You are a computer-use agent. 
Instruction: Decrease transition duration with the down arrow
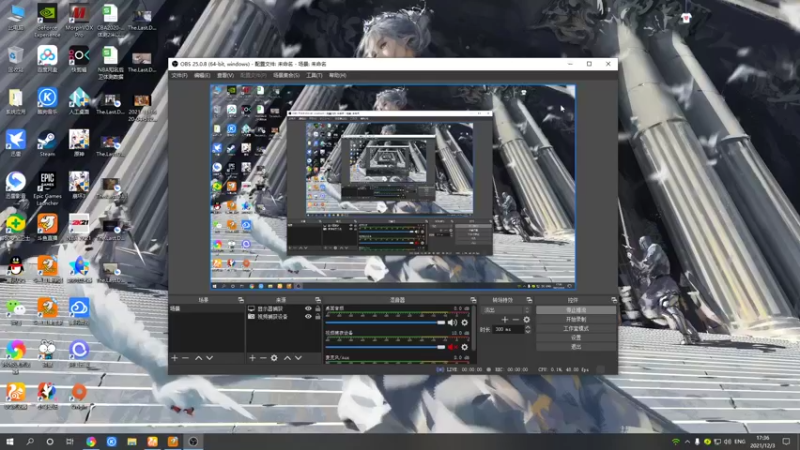tap(528, 332)
